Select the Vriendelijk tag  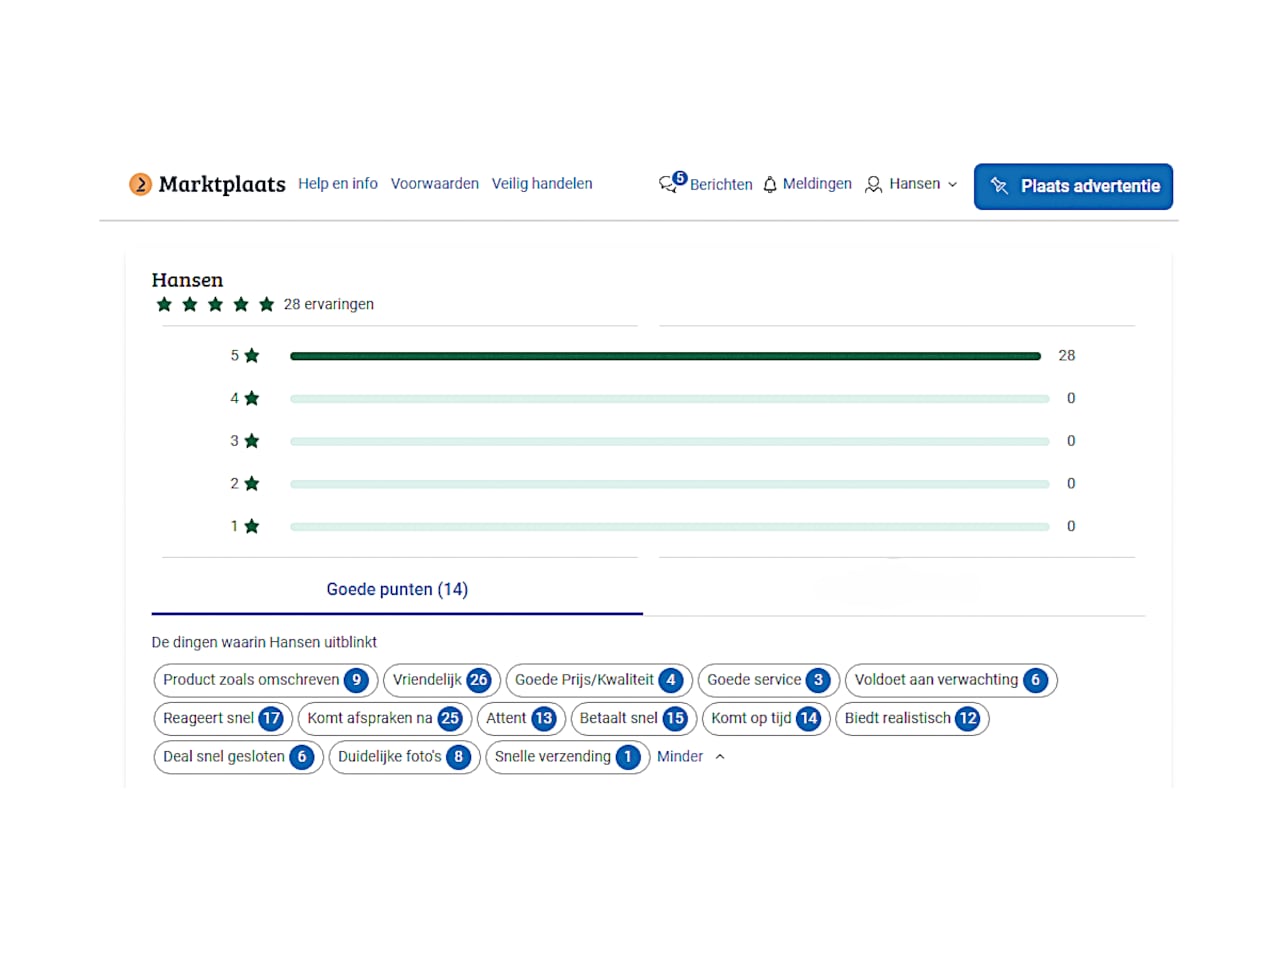[x=441, y=680]
